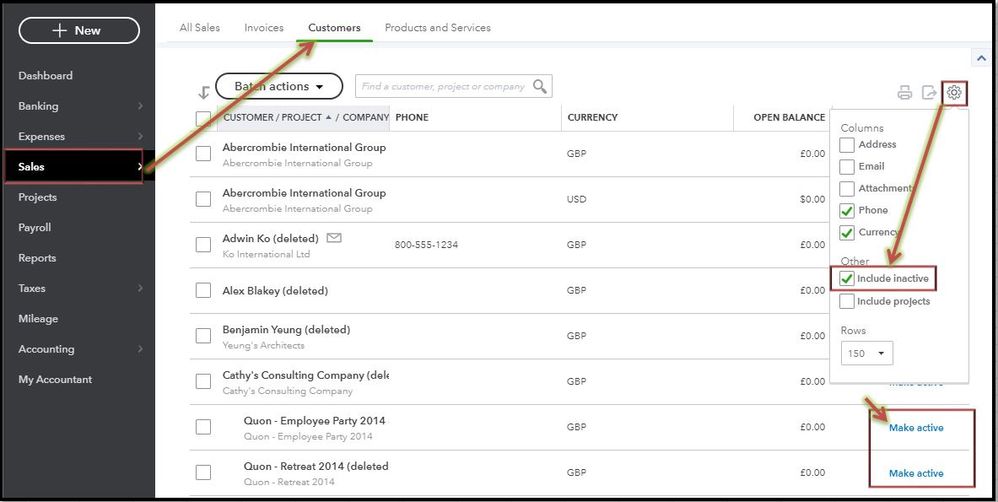Open the table settings gear icon
This screenshot has height=502, width=998.
click(954, 93)
